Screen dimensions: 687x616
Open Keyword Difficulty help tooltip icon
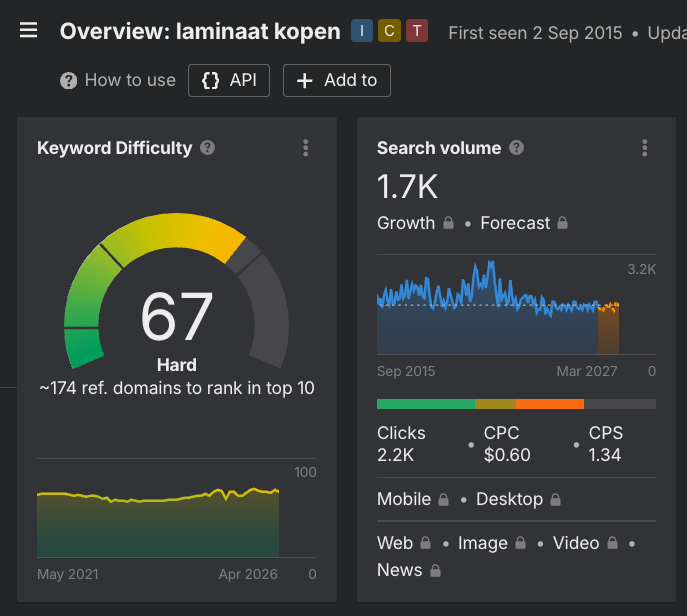pyautogui.click(x=208, y=148)
